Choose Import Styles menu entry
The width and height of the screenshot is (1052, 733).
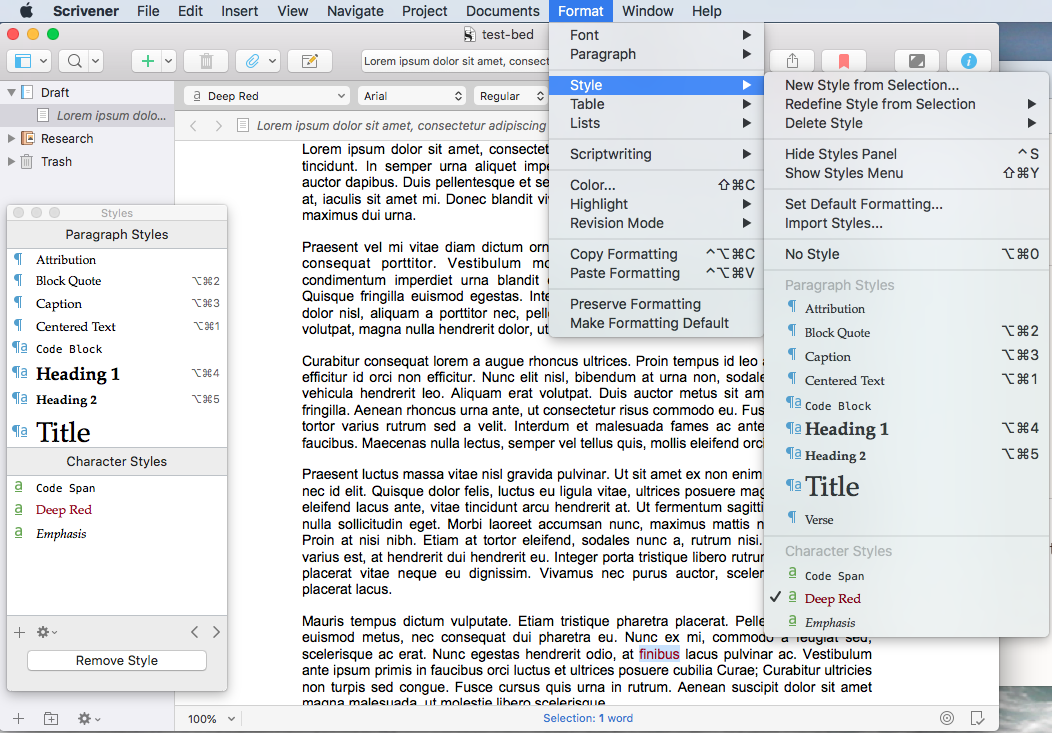906,223
